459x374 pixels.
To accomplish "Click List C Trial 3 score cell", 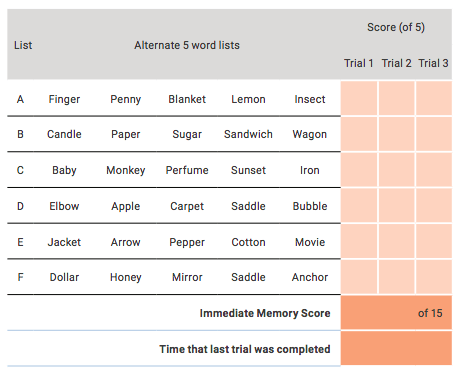I will [x=434, y=170].
